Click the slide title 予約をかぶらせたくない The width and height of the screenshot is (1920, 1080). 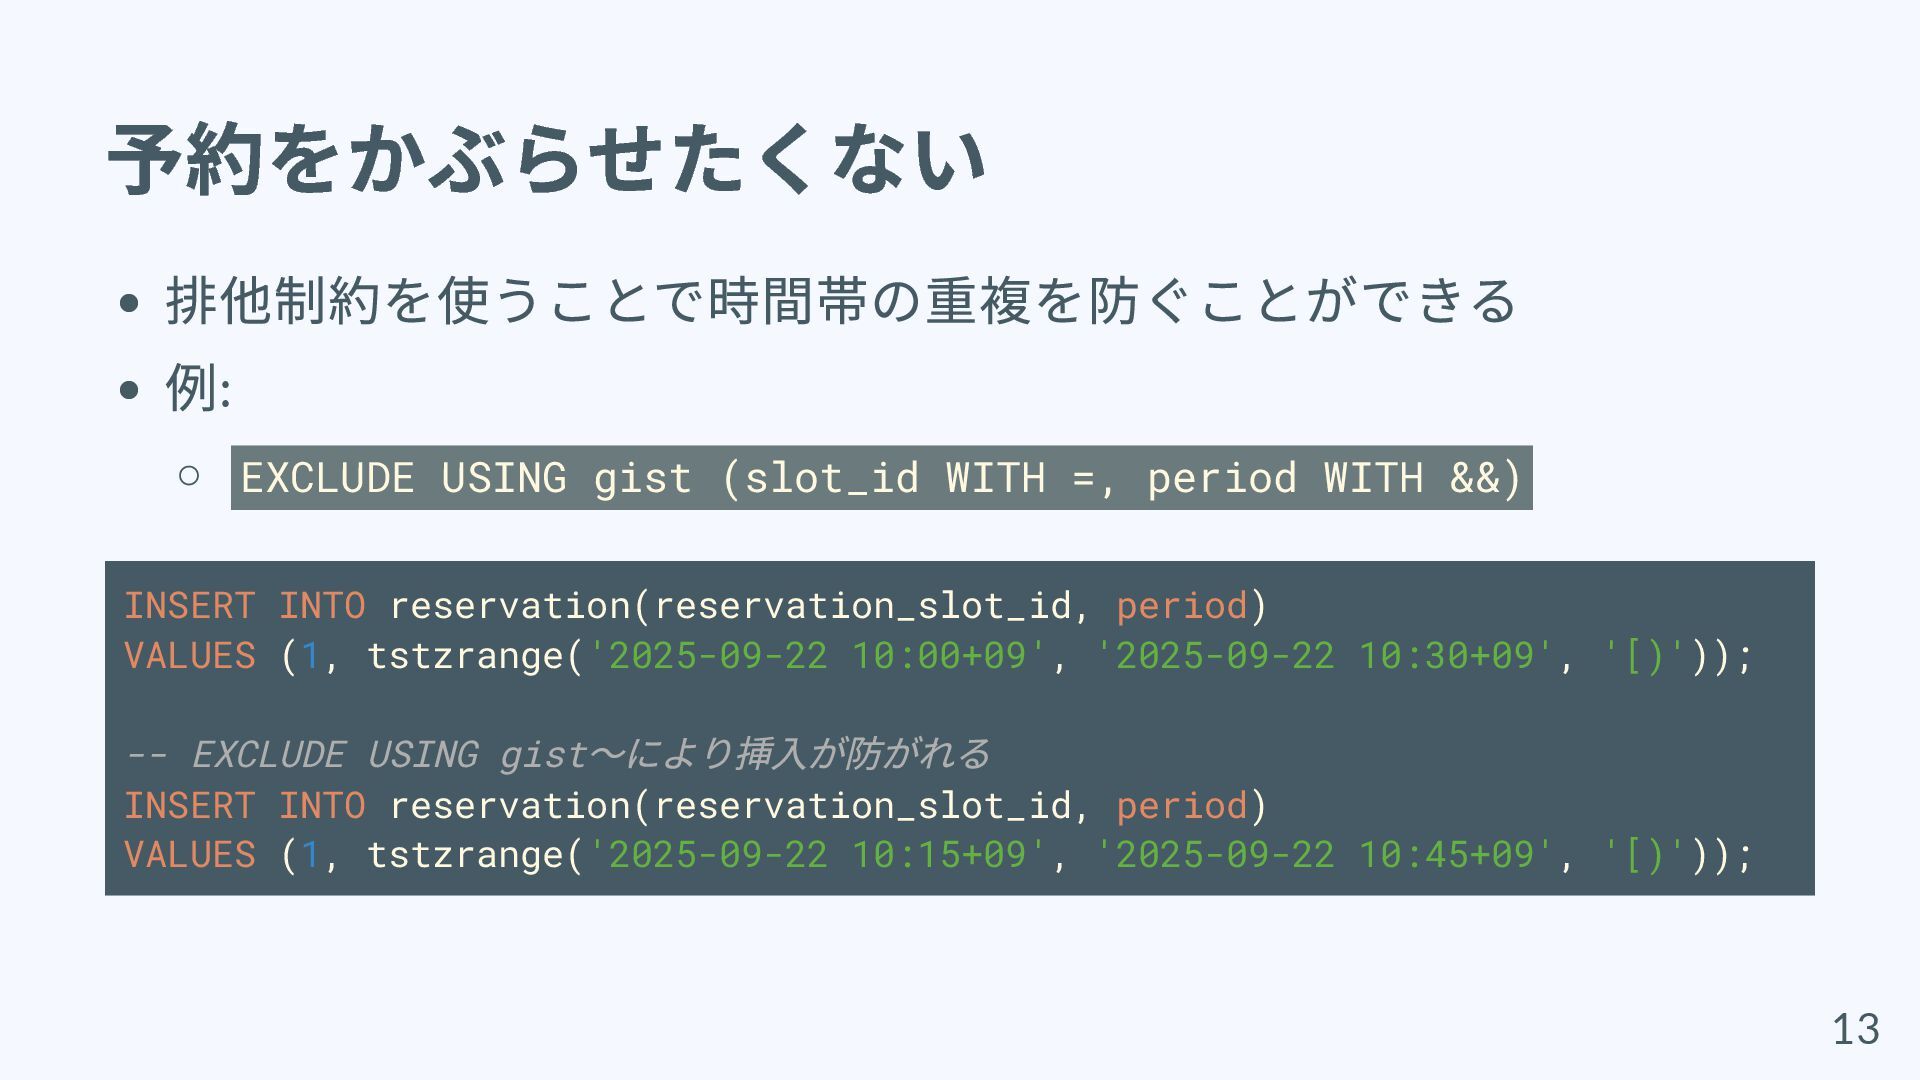tap(546, 160)
